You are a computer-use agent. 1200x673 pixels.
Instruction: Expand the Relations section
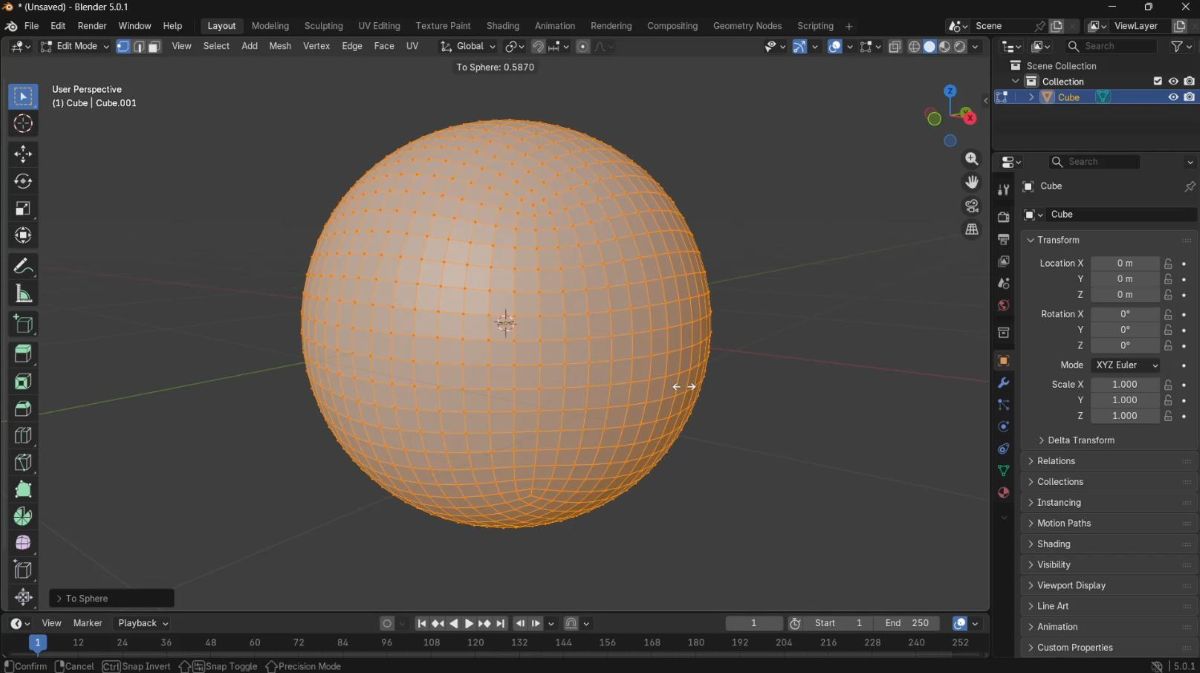1055,460
